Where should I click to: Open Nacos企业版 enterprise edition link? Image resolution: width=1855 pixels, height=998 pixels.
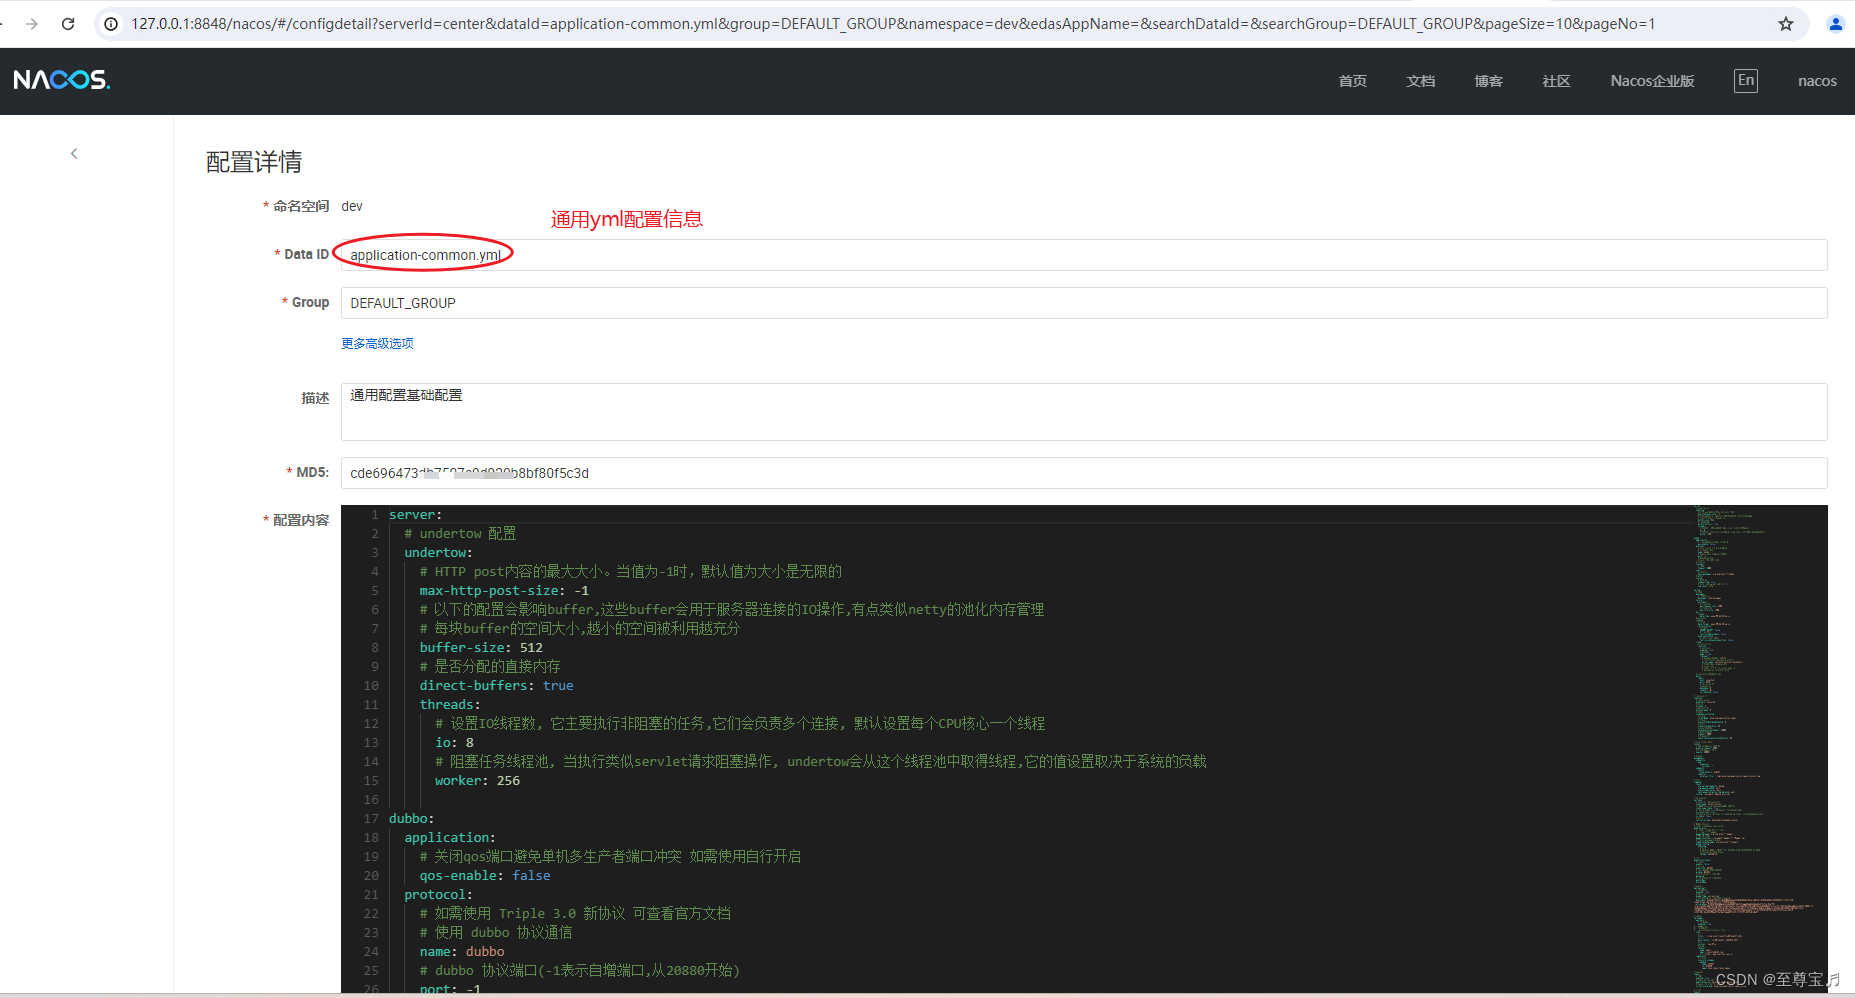click(1652, 80)
